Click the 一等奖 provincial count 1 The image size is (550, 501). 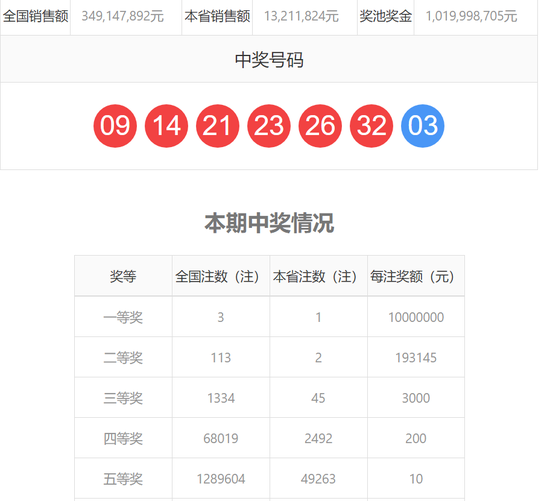318,318
